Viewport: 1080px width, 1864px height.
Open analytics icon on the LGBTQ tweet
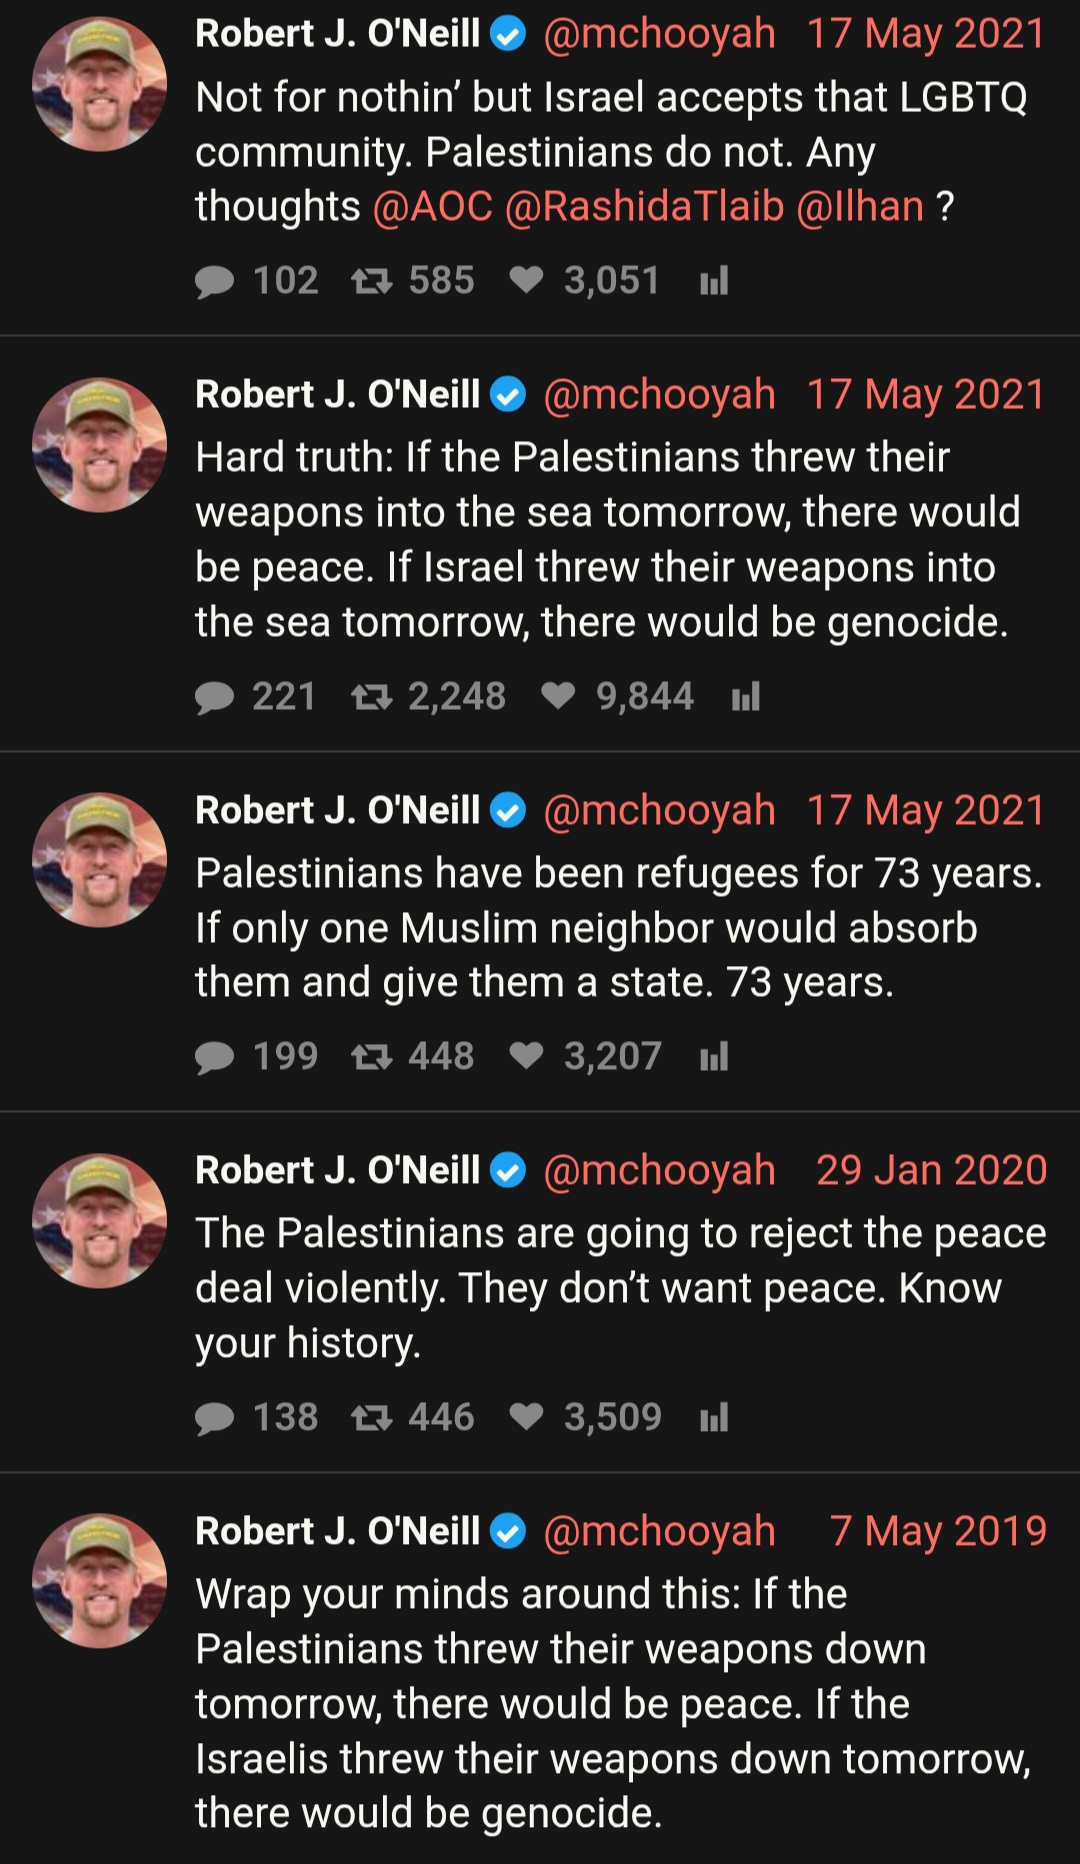[714, 281]
